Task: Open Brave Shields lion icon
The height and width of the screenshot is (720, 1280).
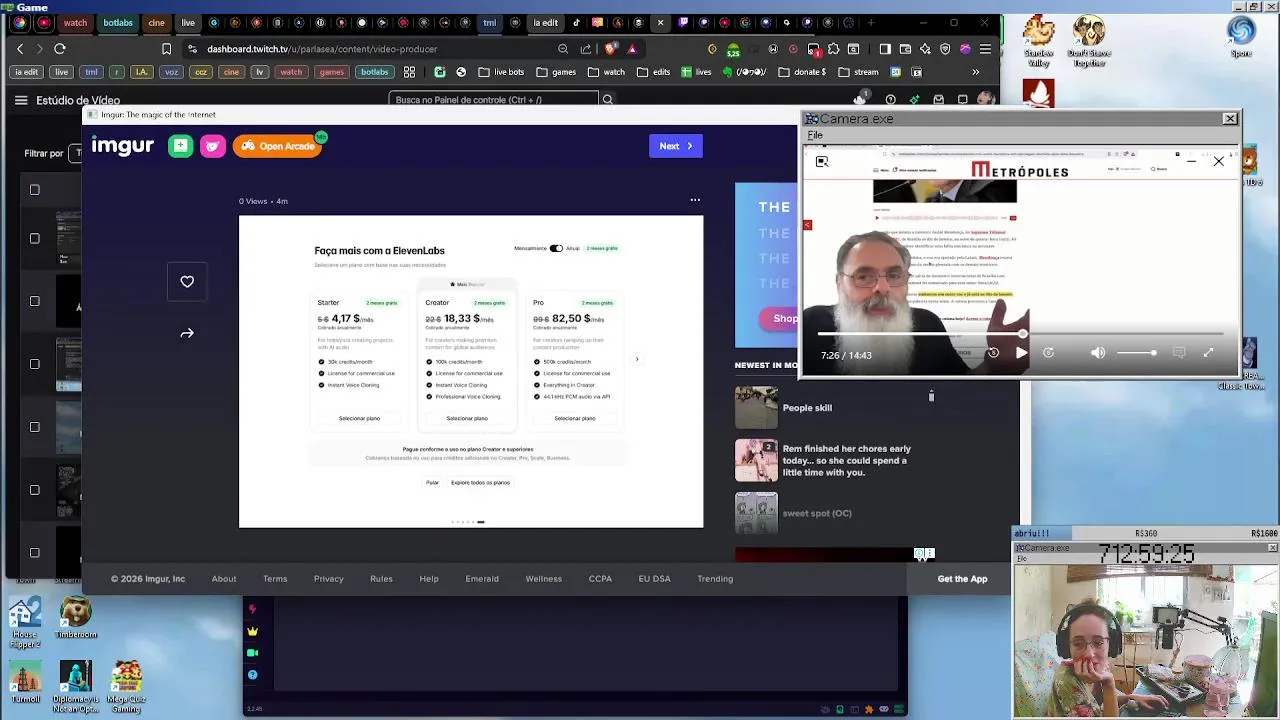Action: pyautogui.click(x=611, y=49)
